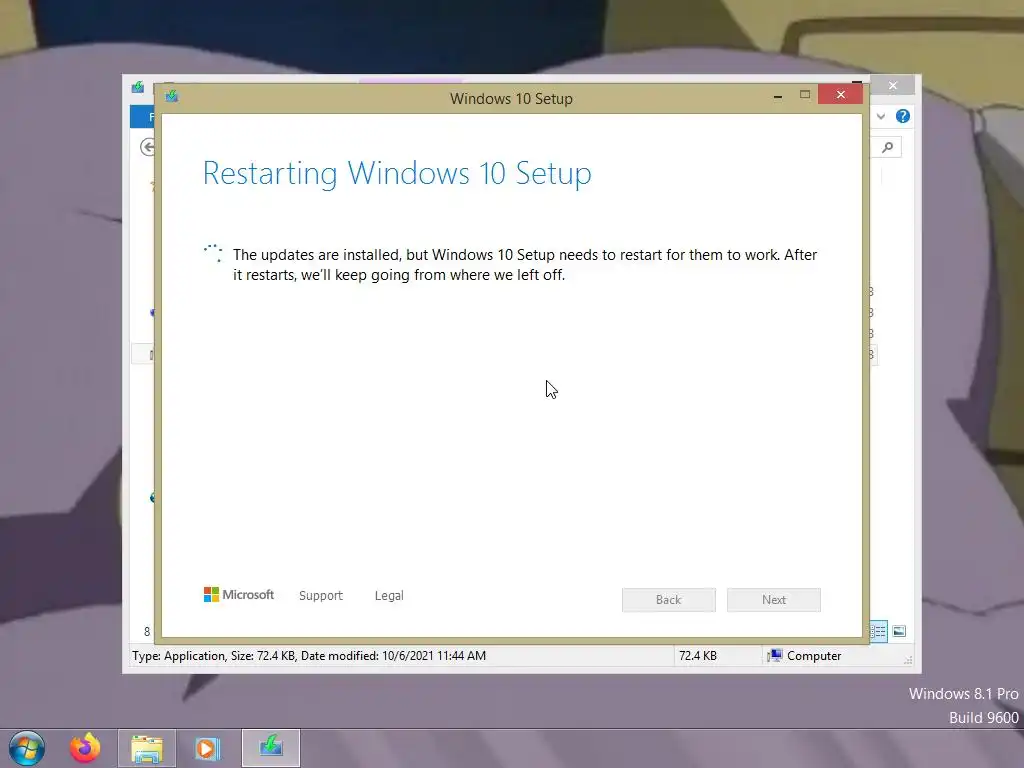Expand the File Explorer ribbon chevron
The height and width of the screenshot is (768, 1024).
881,116
